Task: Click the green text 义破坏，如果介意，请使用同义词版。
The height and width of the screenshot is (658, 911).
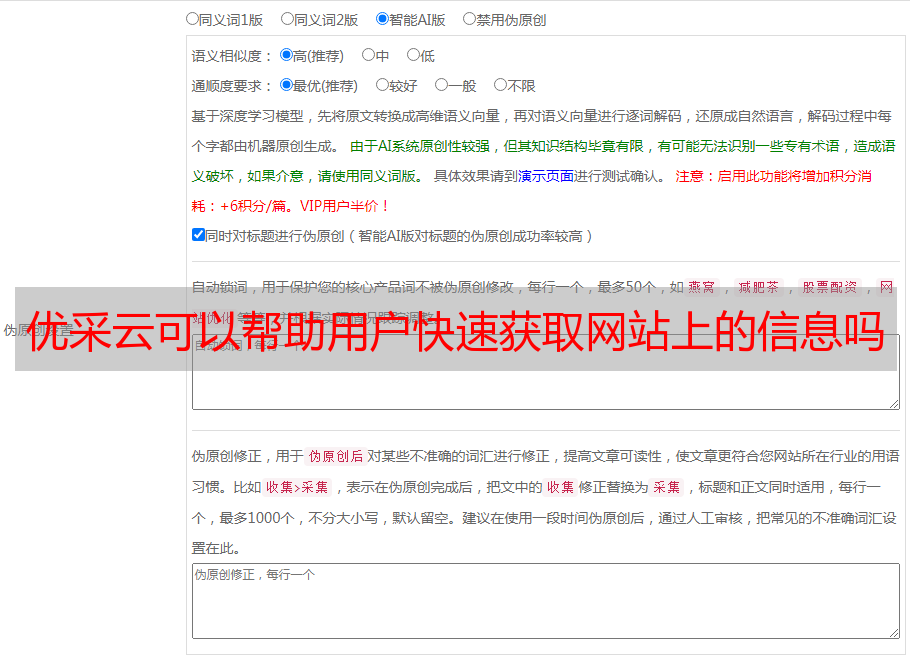Action: click(308, 176)
